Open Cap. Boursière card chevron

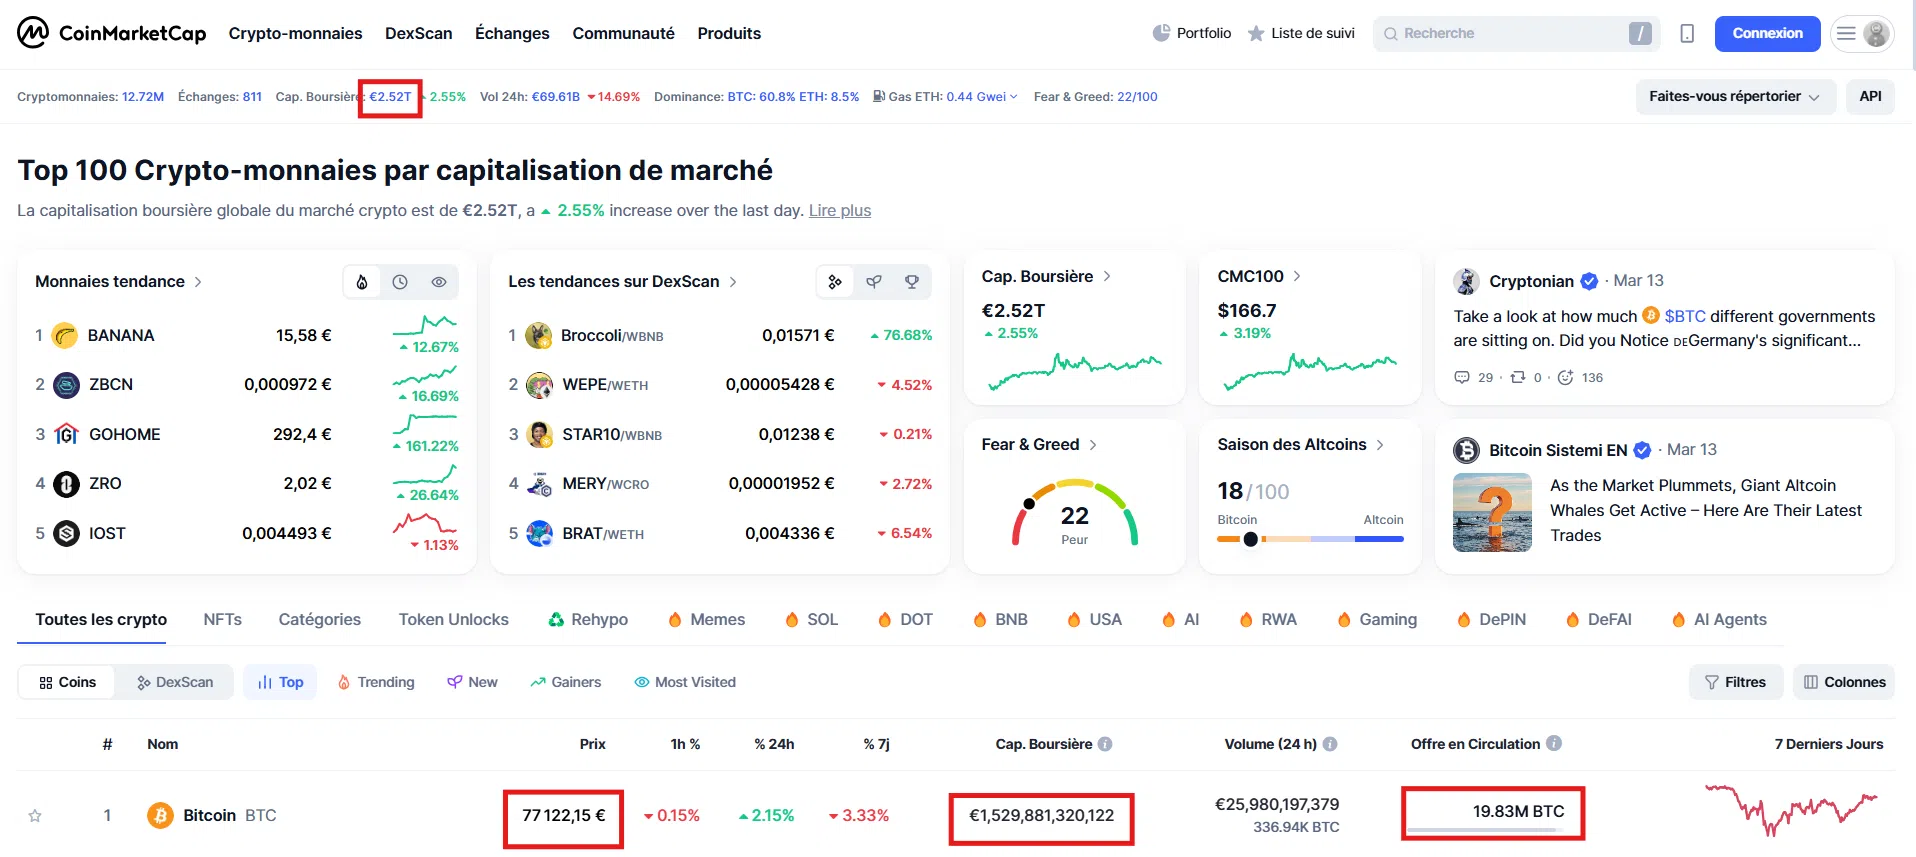(x=1107, y=276)
